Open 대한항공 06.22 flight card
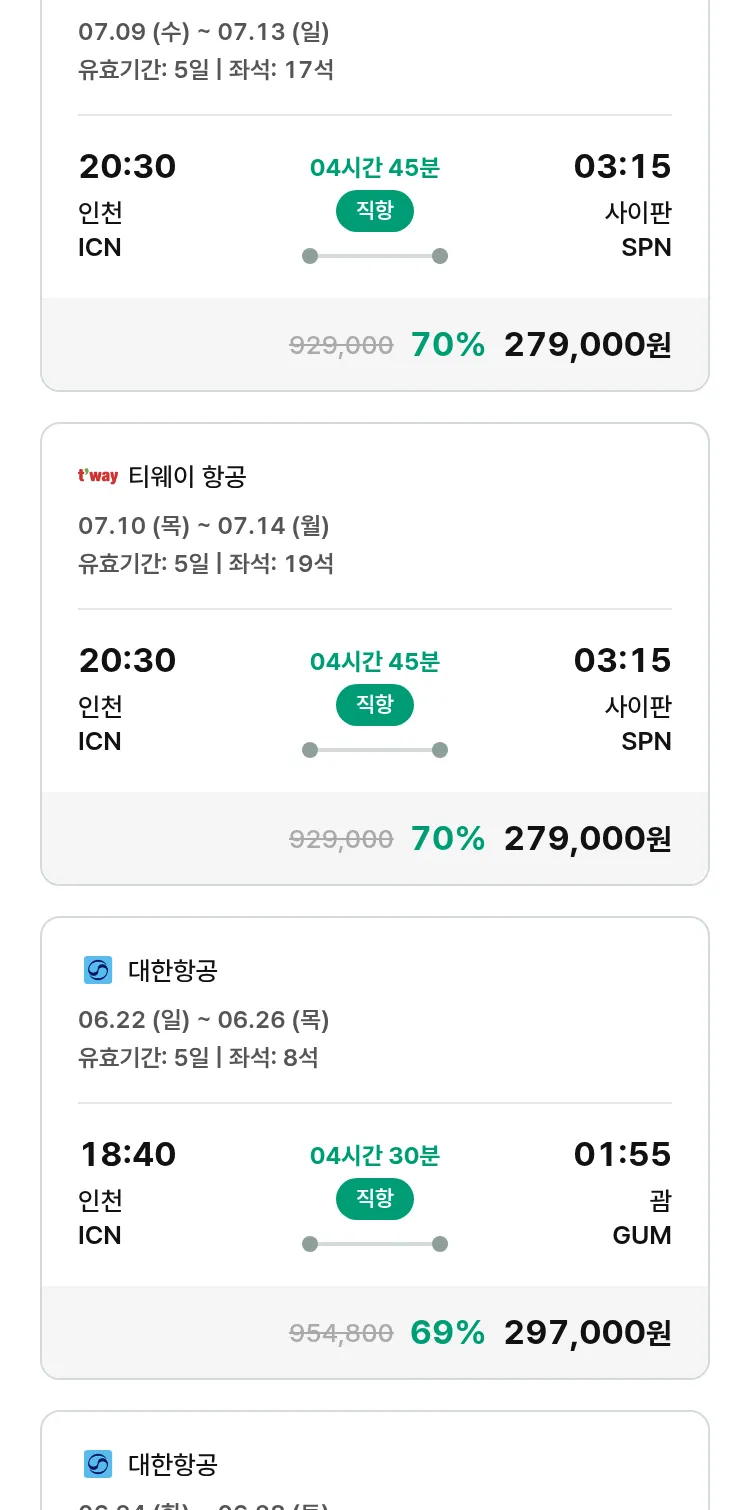Viewport: 750px width, 1510px height. click(x=375, y=1148)
